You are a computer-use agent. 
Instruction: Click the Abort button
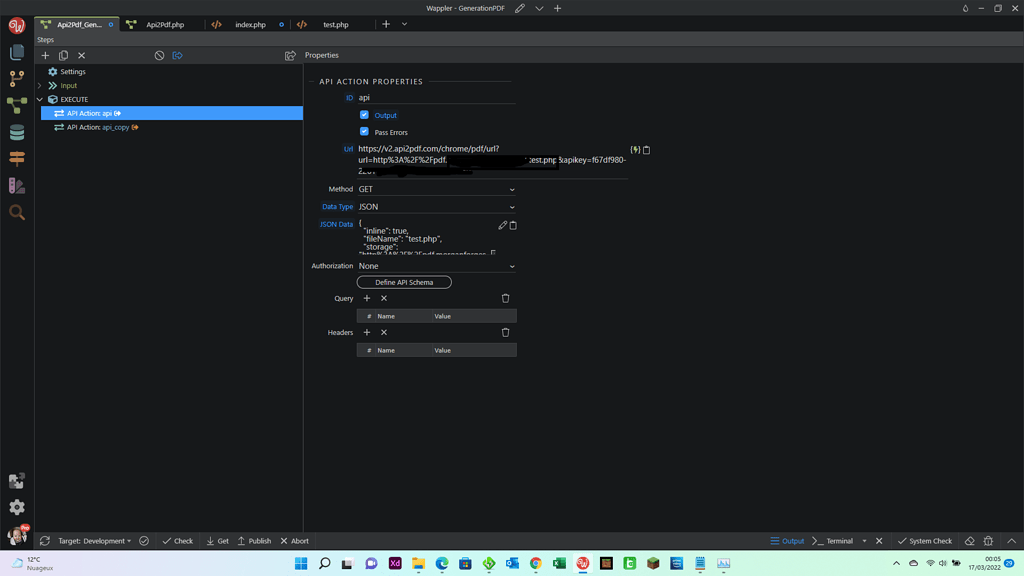(295, 541)
